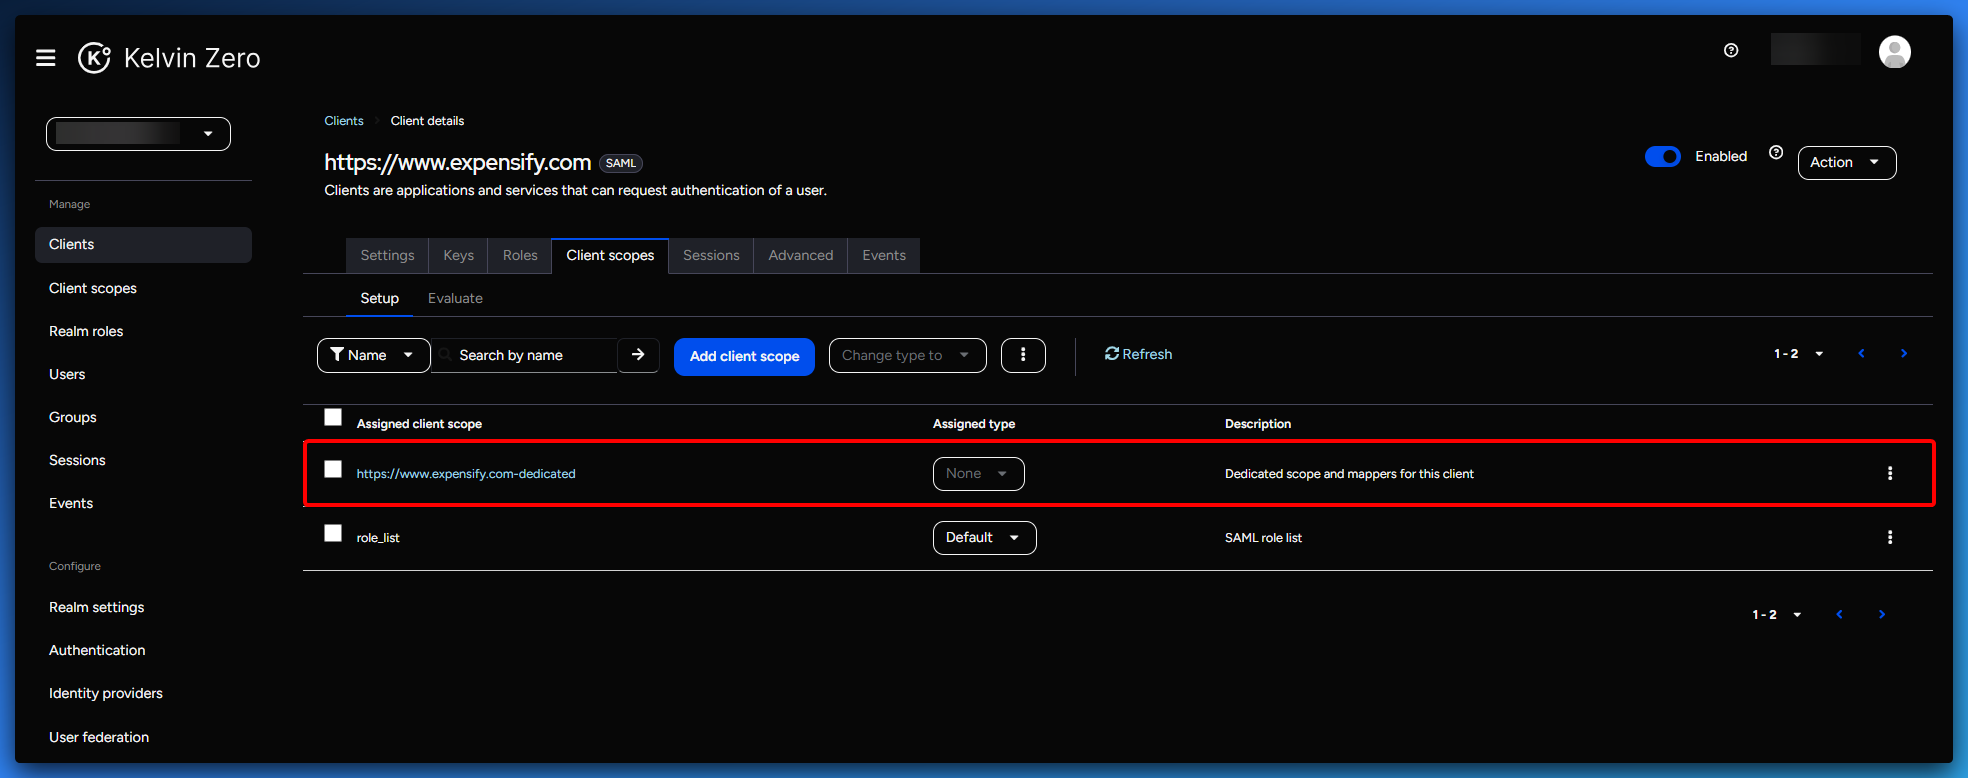
Task: Click the Assigned type column header
Action: (x=974, y=424)
